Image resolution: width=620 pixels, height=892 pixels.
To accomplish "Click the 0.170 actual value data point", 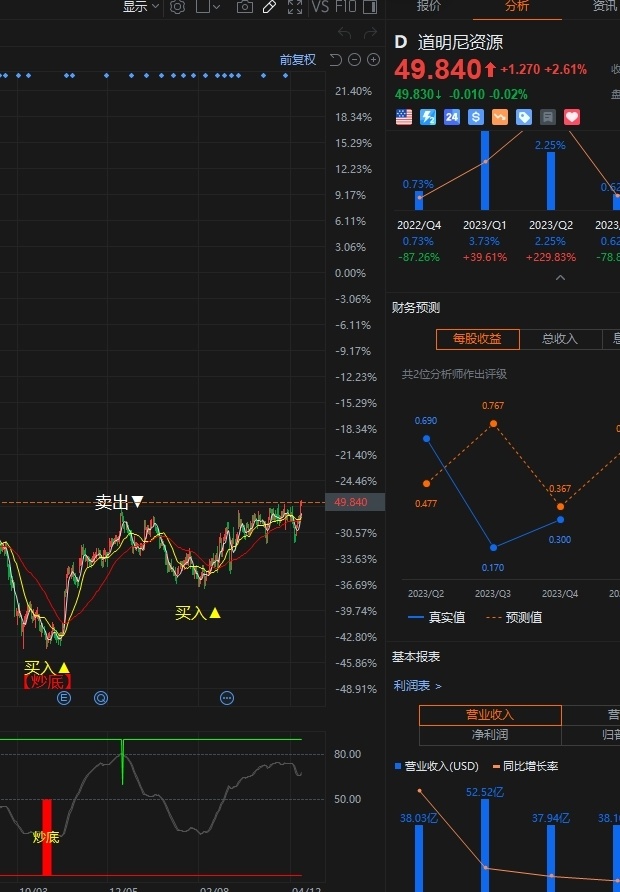I will (x=494, y=547).
